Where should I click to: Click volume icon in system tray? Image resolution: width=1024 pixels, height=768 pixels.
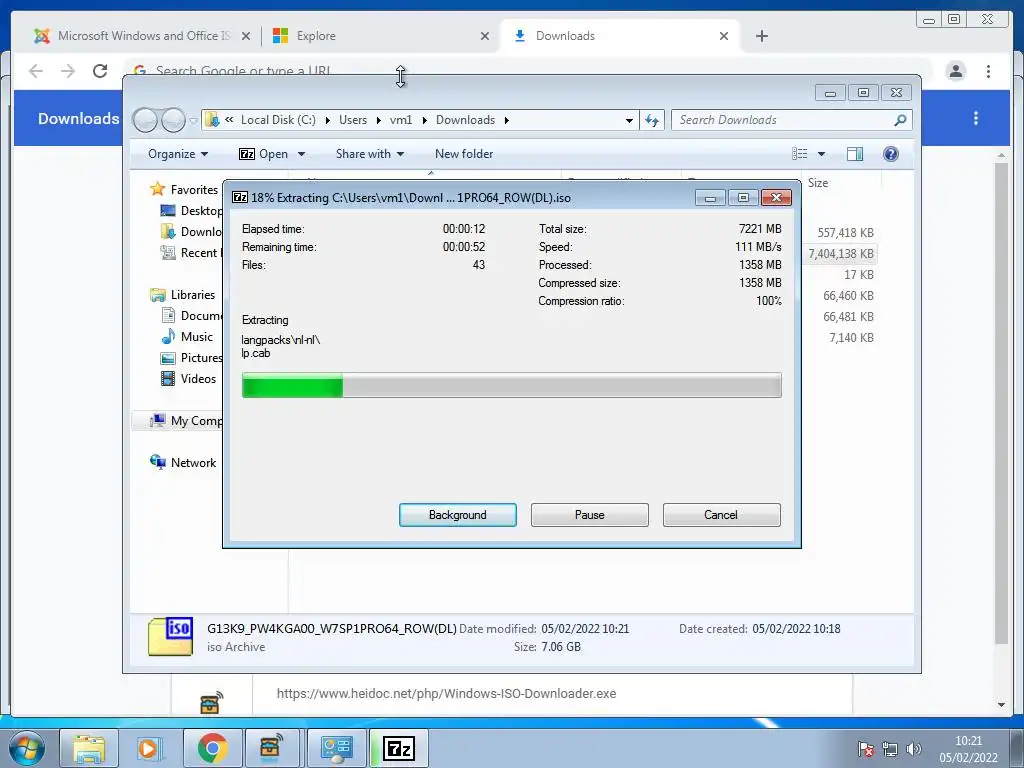pos(914,749)
